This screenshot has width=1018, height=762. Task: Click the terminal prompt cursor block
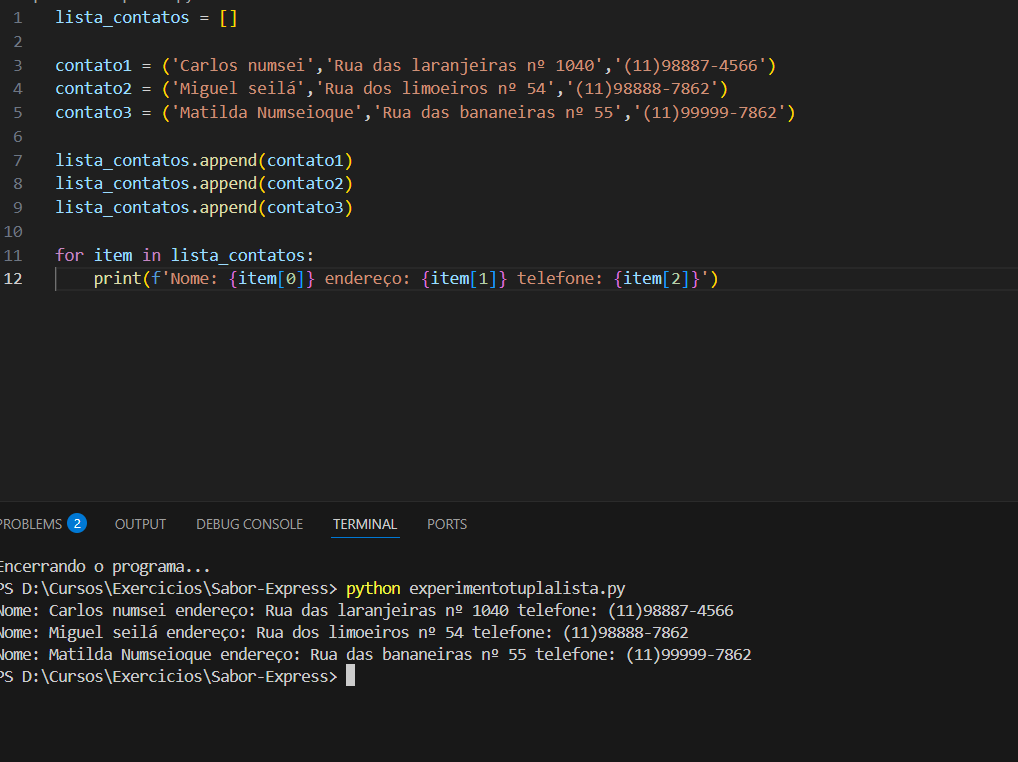[x=350, y=677]
